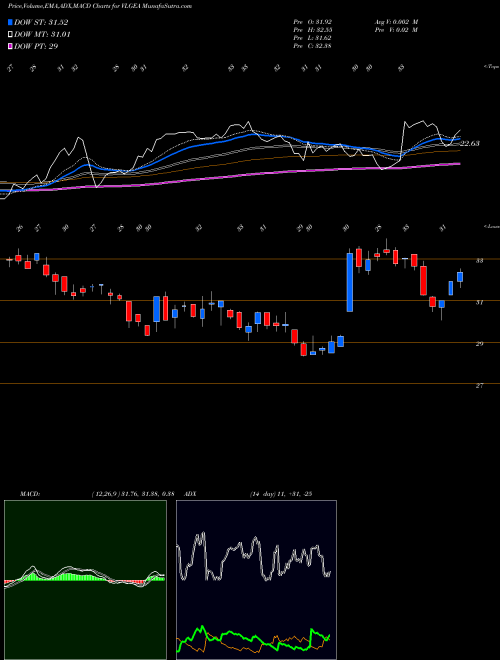Click the ADX indicator chart panel
Image resolution: width=500 pixels, height=660 pixels.
[256, 580]
